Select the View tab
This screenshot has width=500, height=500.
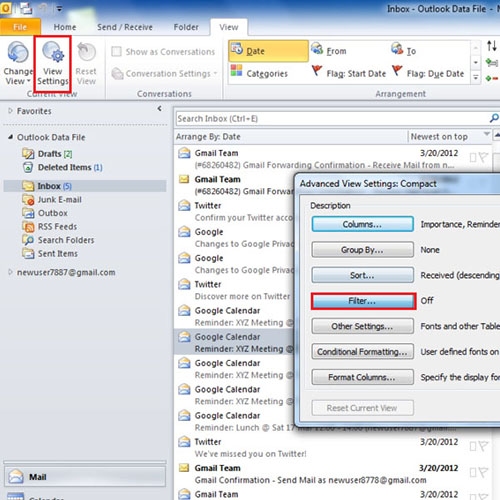[x=229, y=27]
